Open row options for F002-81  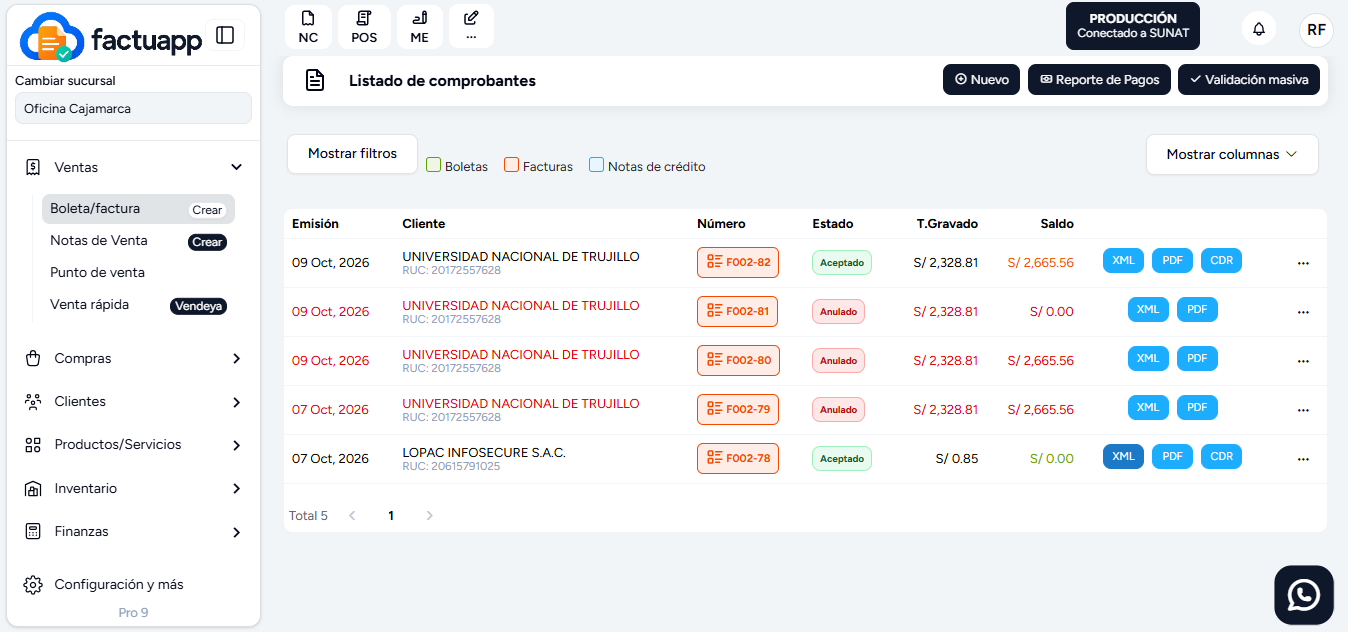[x=1303, y=312]
